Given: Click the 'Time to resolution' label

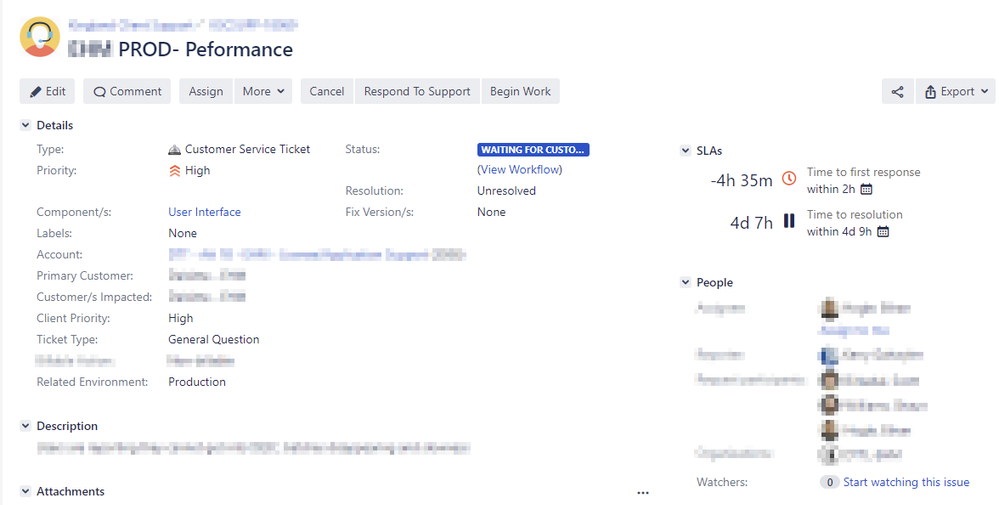Looking at the screenshot, I should pyautogui.click(x=854, y=215).
